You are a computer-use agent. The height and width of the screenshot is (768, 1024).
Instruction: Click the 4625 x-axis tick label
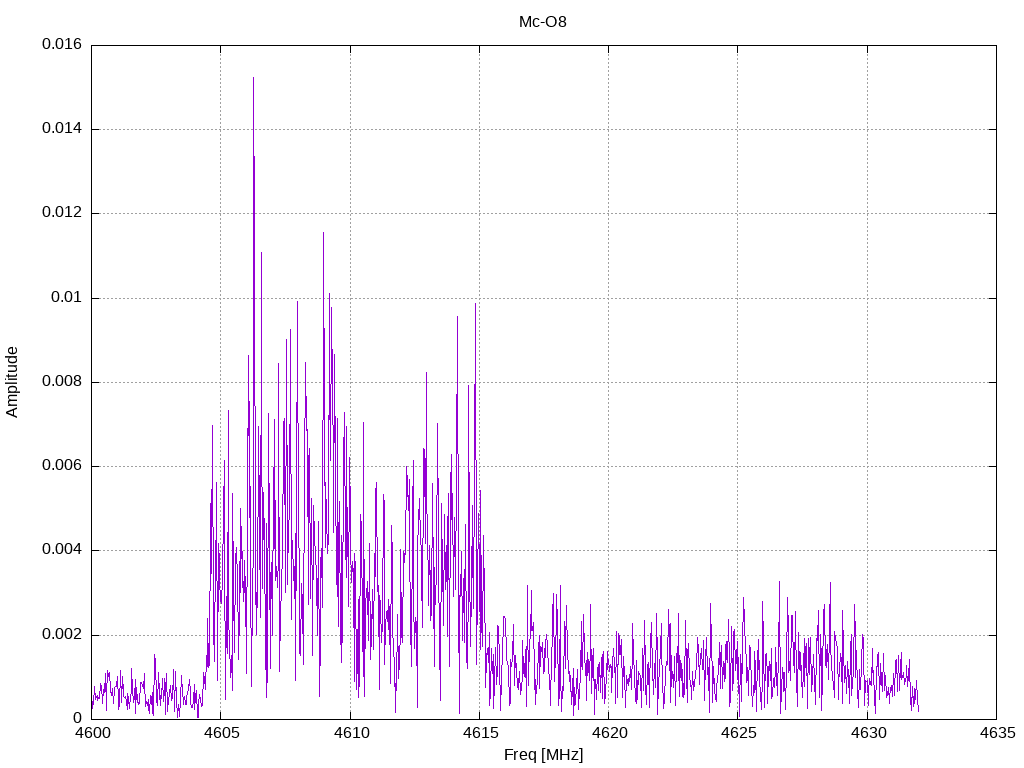pos(737,733)
